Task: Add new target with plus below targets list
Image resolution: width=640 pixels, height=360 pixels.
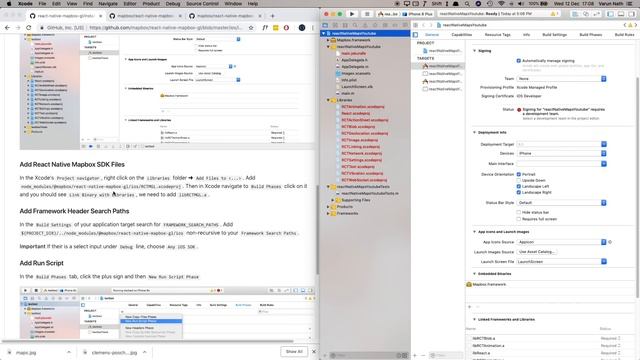Action: tap(415, 356)
